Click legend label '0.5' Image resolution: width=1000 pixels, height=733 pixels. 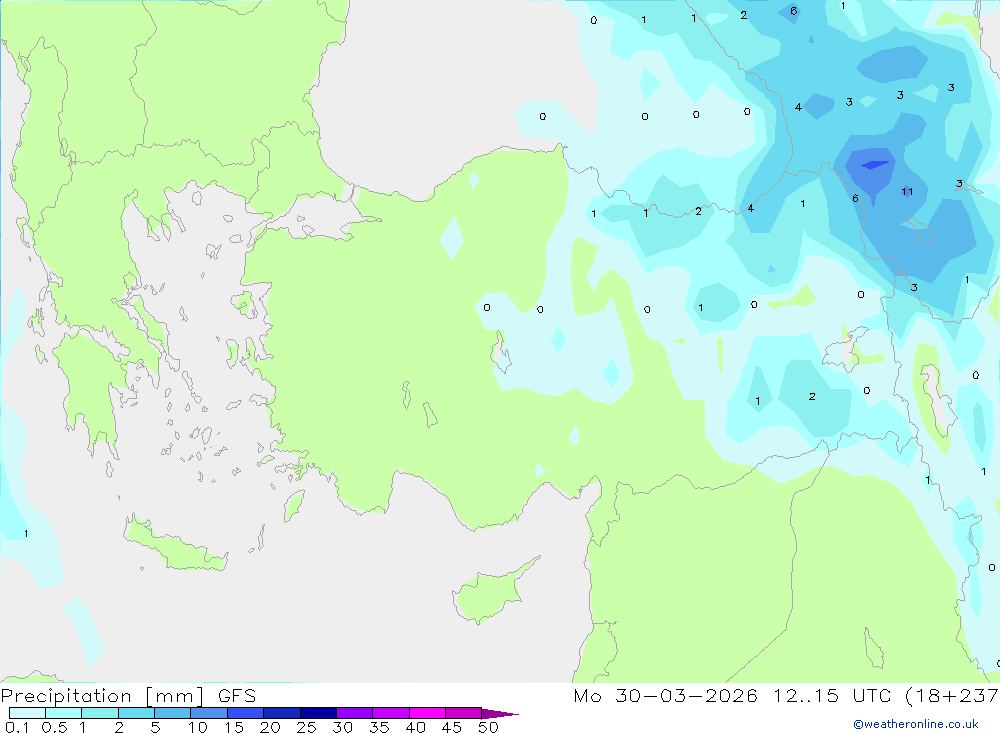(x=54, y=727)
